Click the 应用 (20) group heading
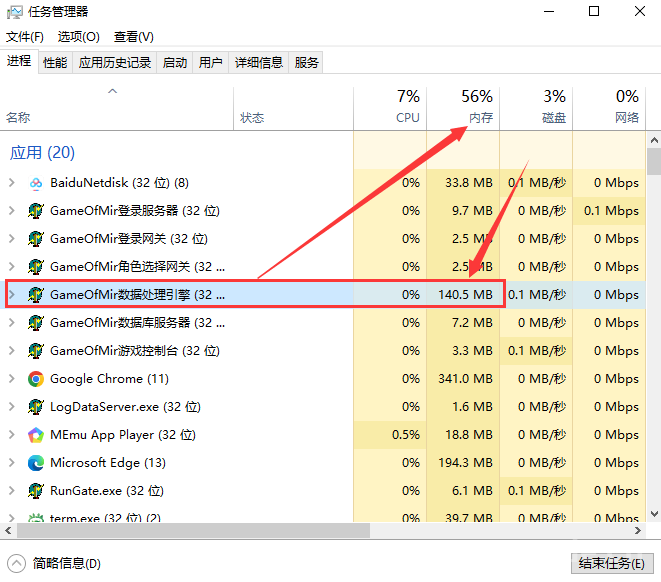The width and height of the screenshot is (661, 582). pos(42,153)
